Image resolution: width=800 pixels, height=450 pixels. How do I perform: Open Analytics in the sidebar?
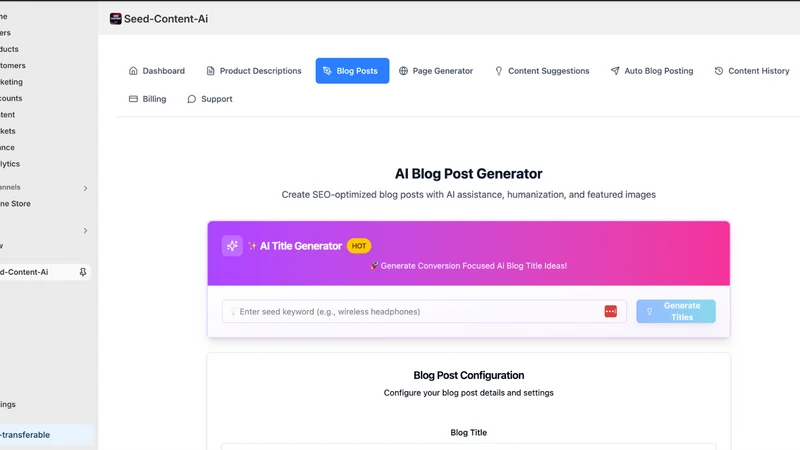click(x=10, y=164)
